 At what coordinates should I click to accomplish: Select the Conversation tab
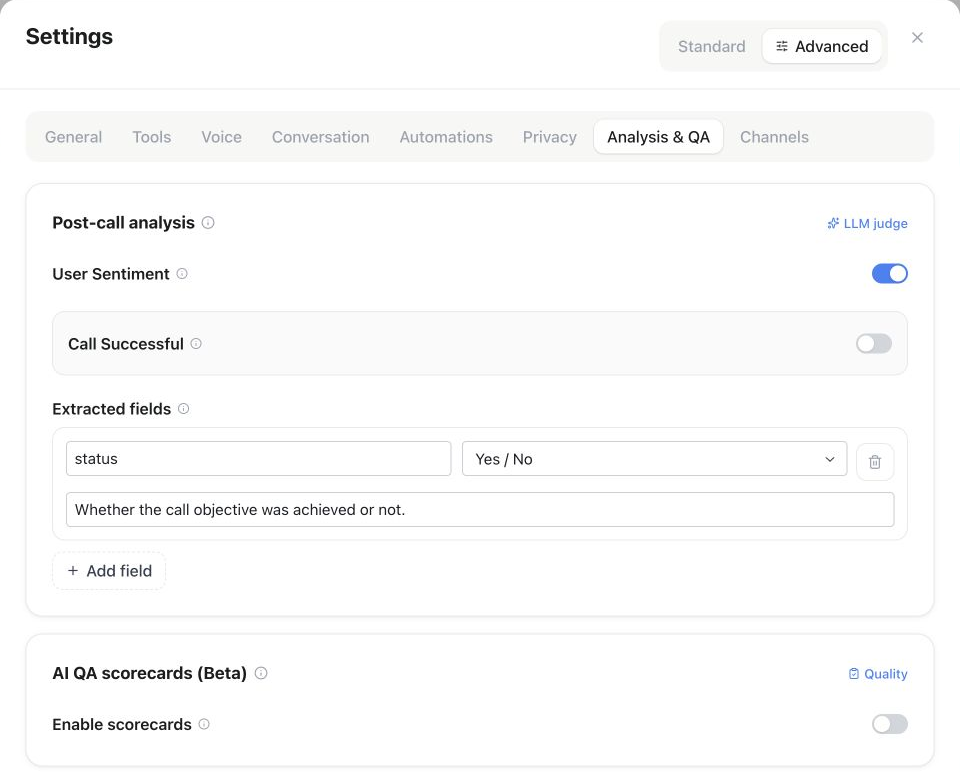point(320,137)
